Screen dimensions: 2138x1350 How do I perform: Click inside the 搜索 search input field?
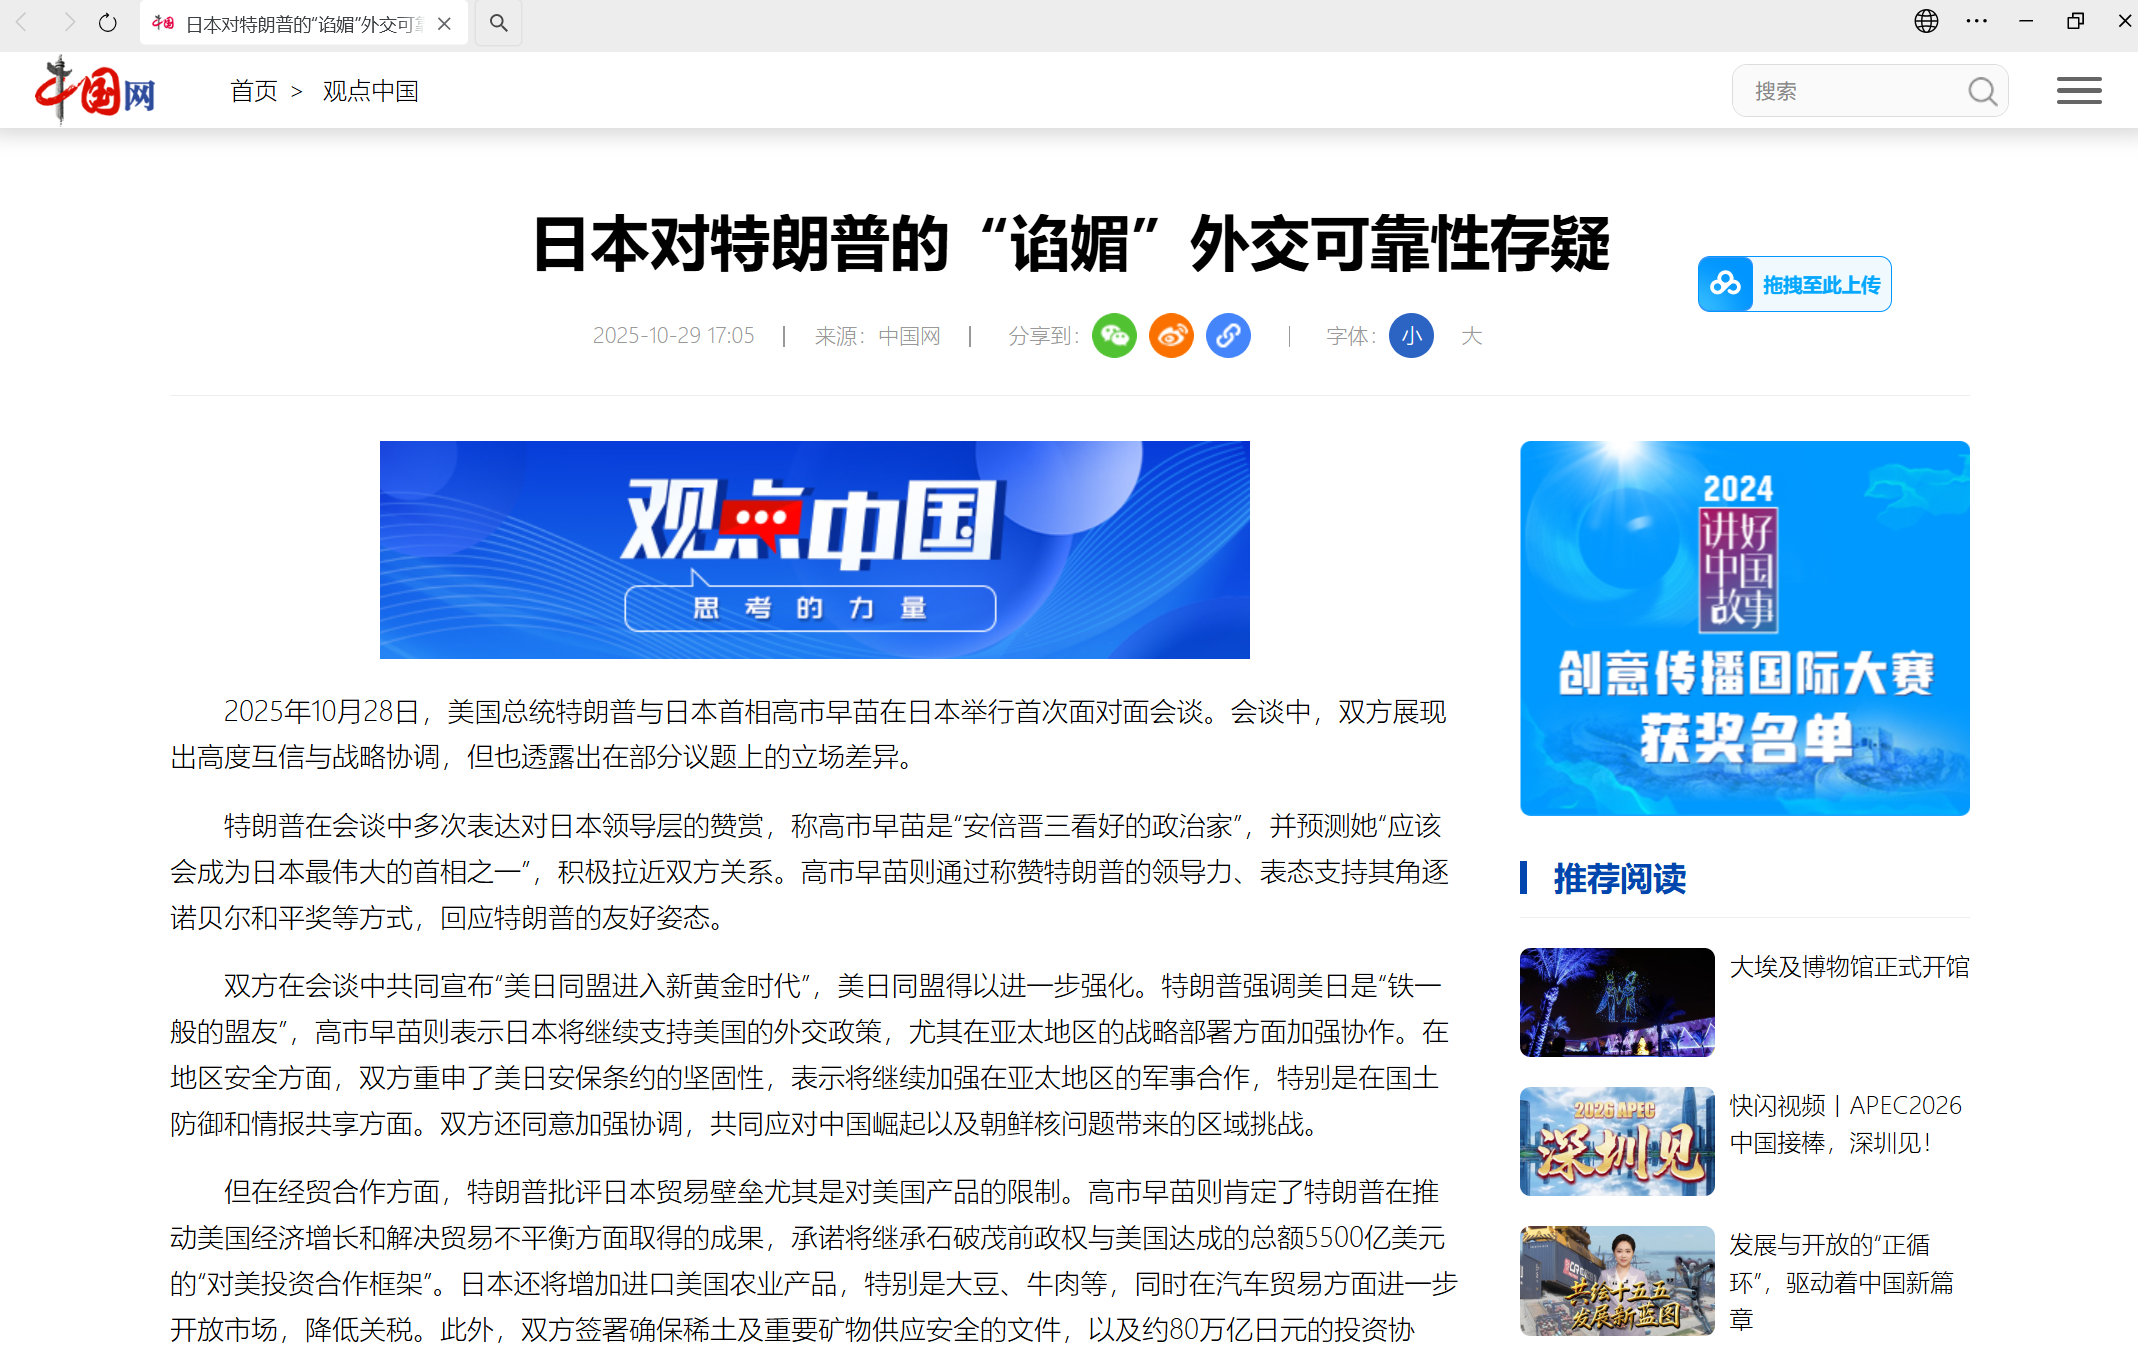pyautogui.click(x=1850, y=90)
